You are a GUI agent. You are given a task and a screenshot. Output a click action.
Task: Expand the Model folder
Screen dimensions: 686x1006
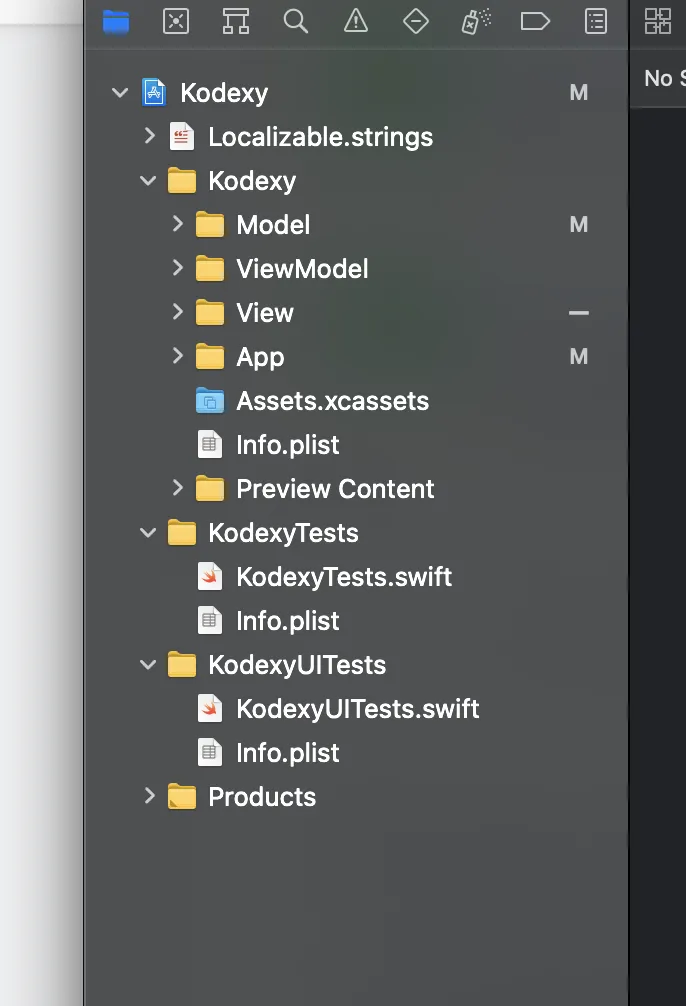[177, 225]
